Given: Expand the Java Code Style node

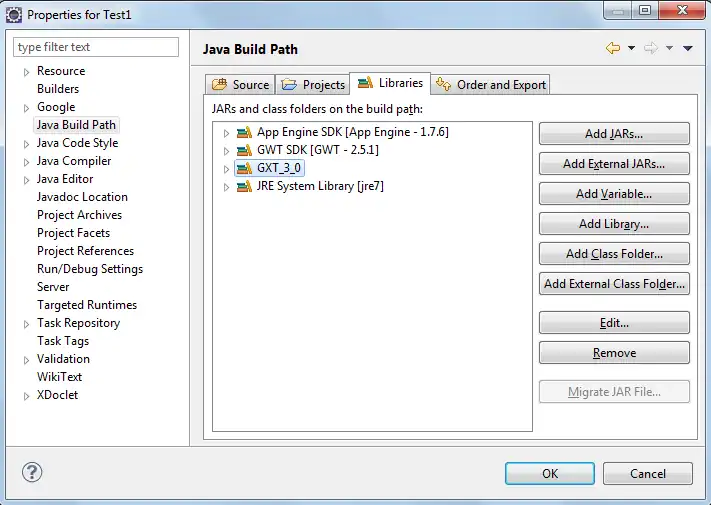Looking at the screenshot, I should 27,144.
